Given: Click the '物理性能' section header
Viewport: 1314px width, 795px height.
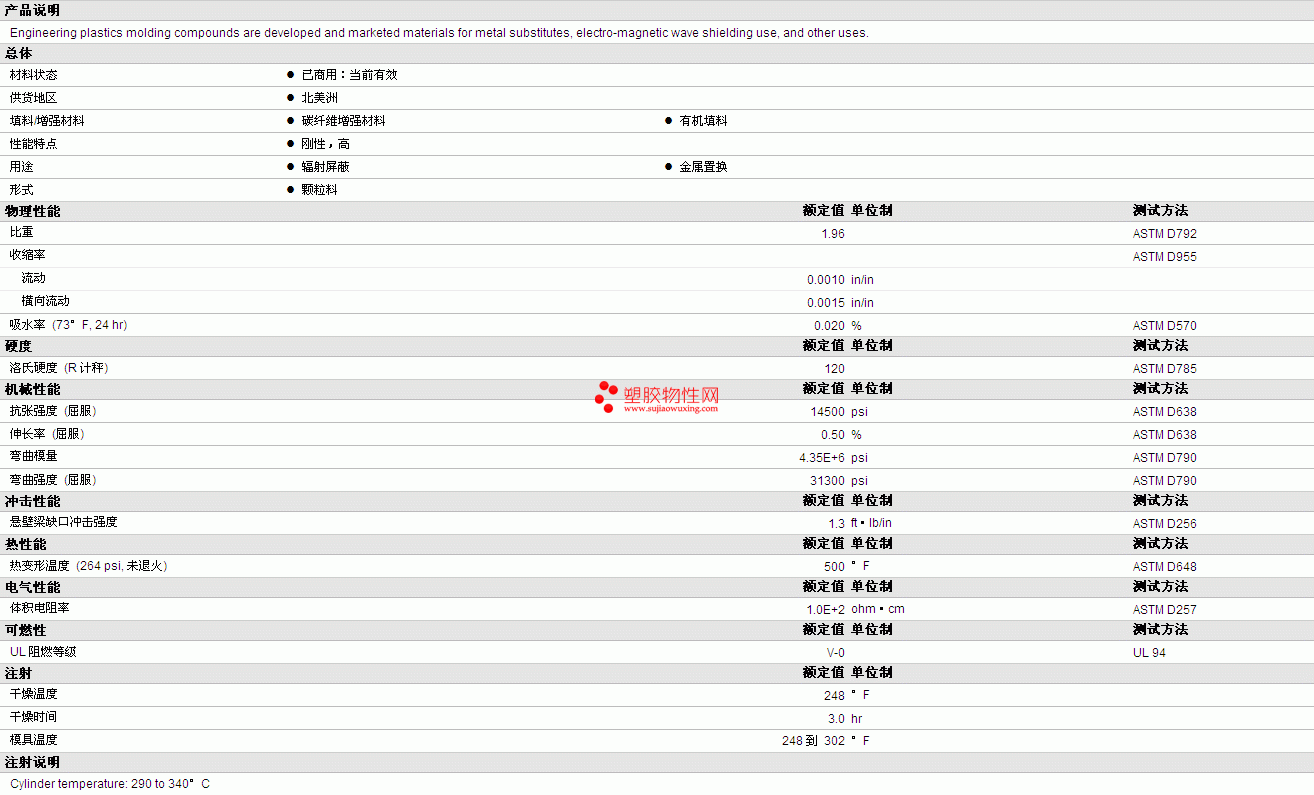Looking at the screenshot, I should coord(32,211).
